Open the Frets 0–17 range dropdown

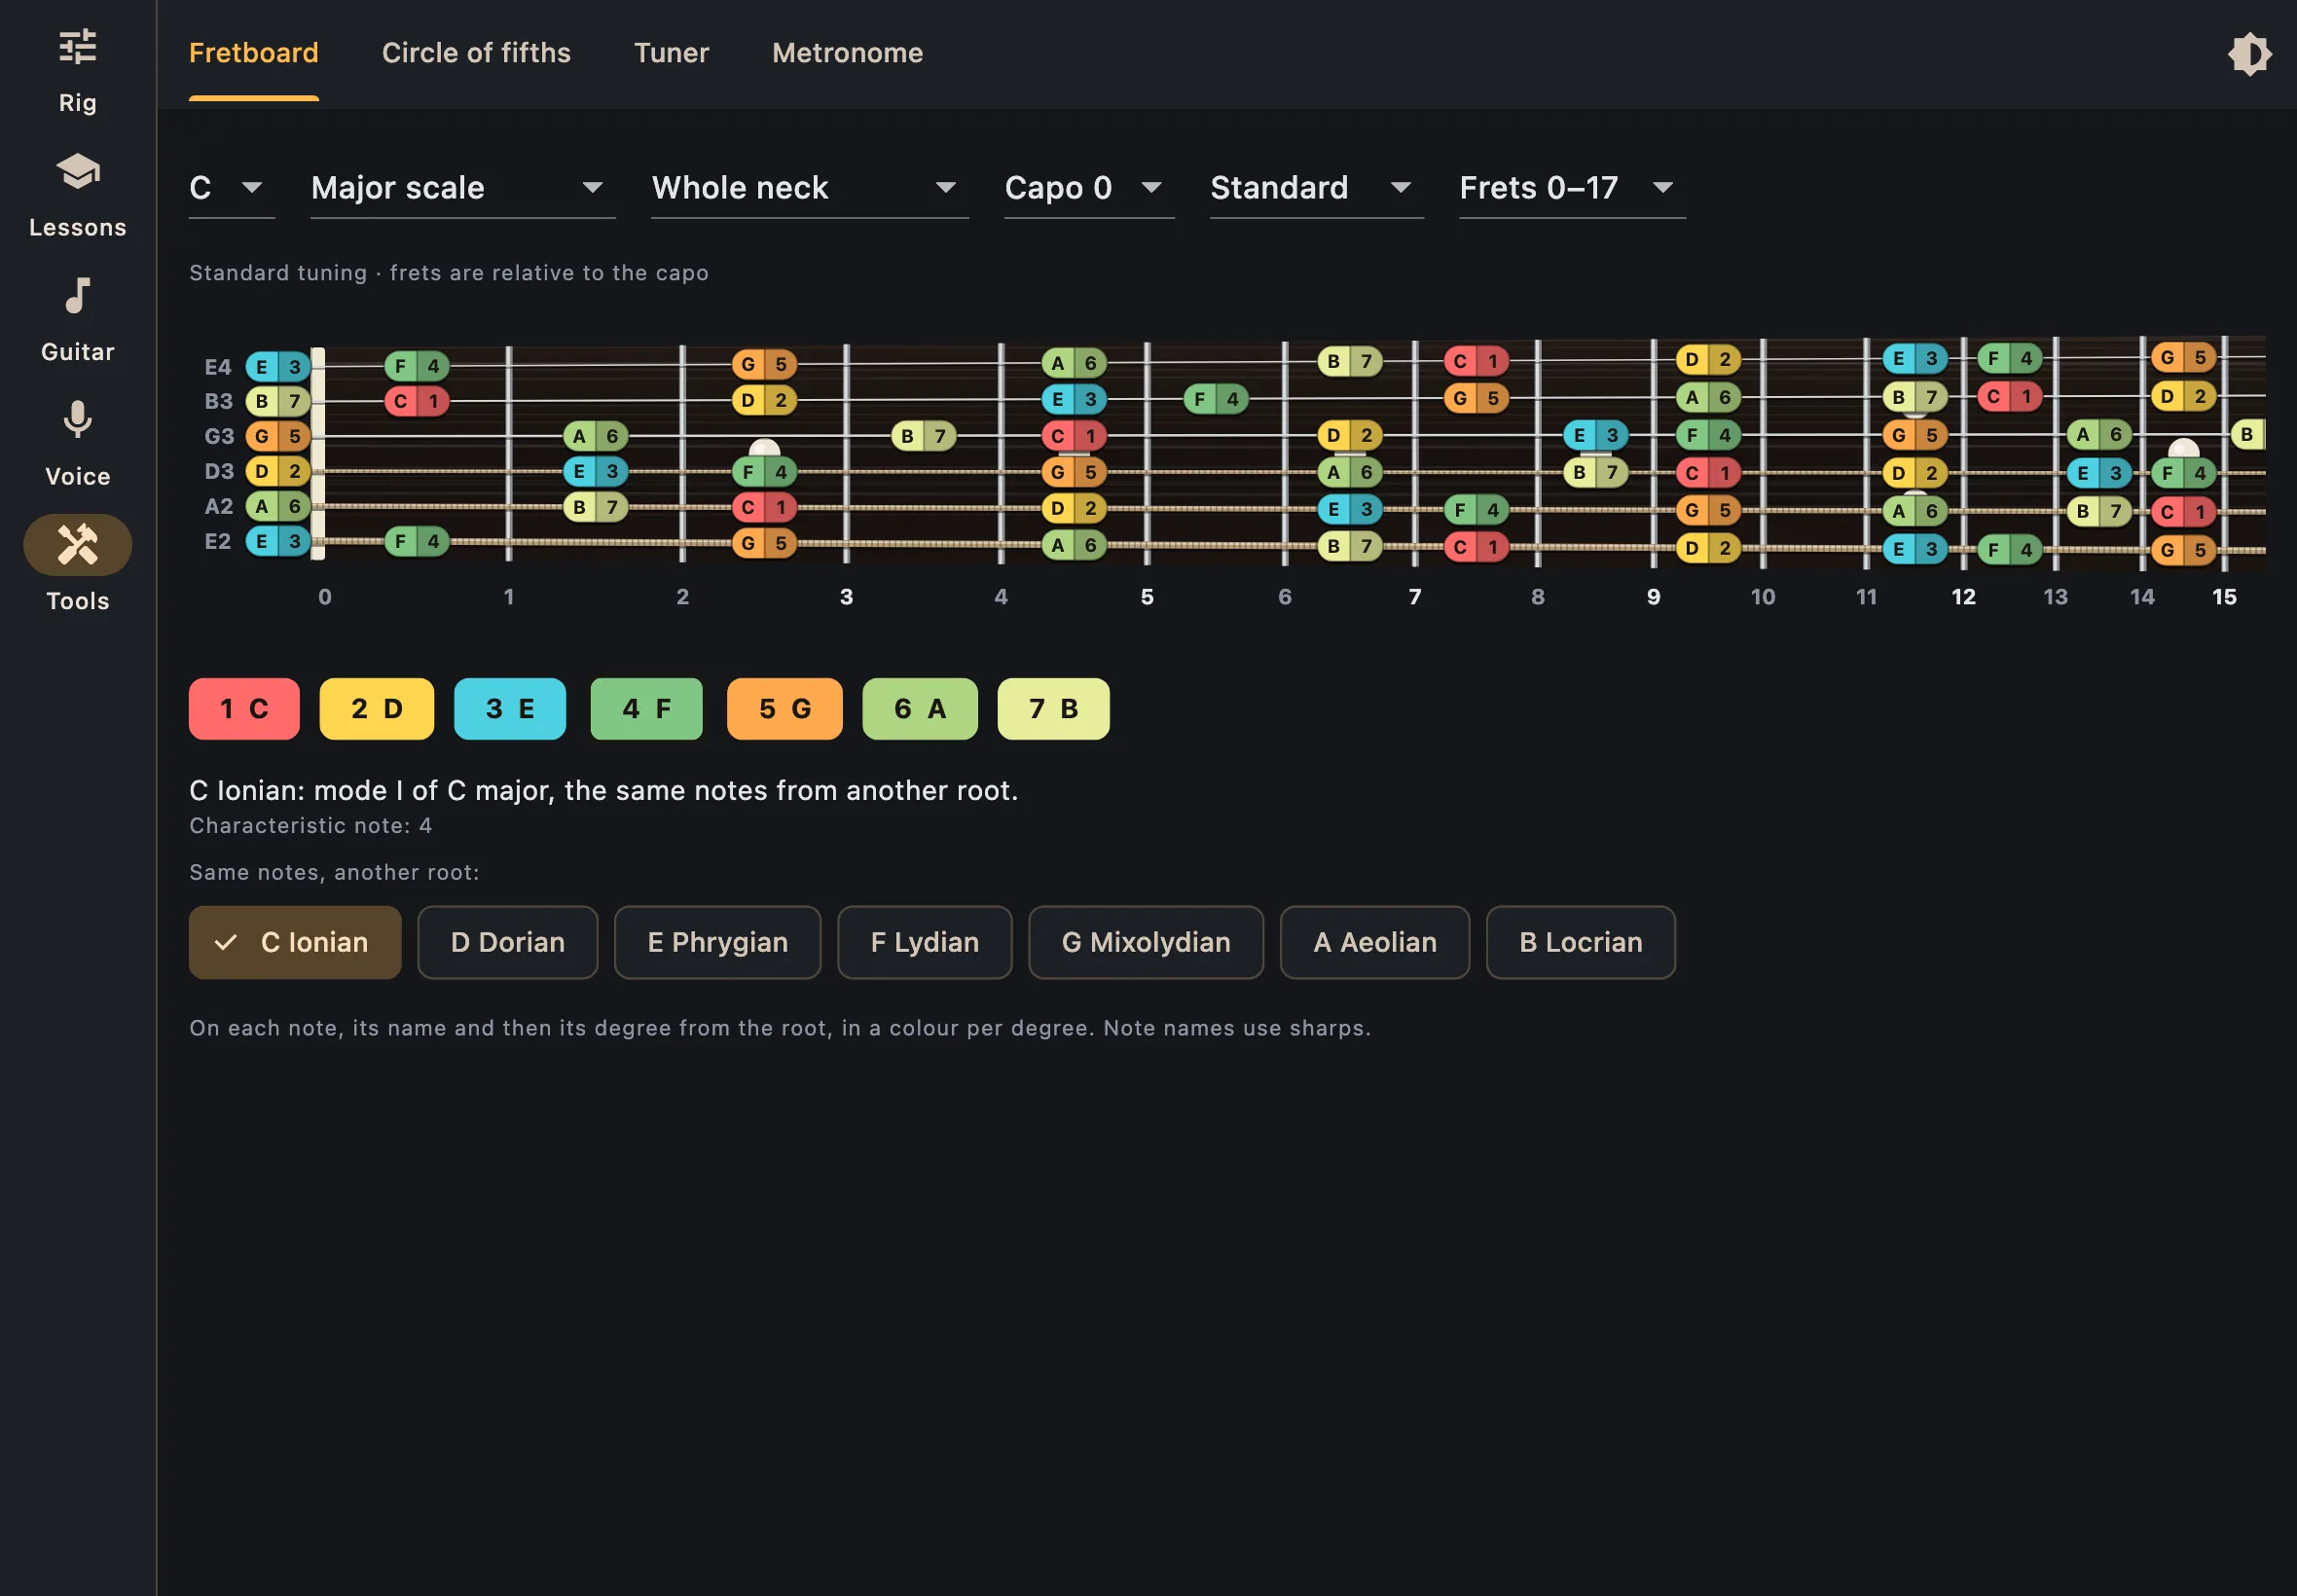pyautogui.click(x=1572, y=188)
